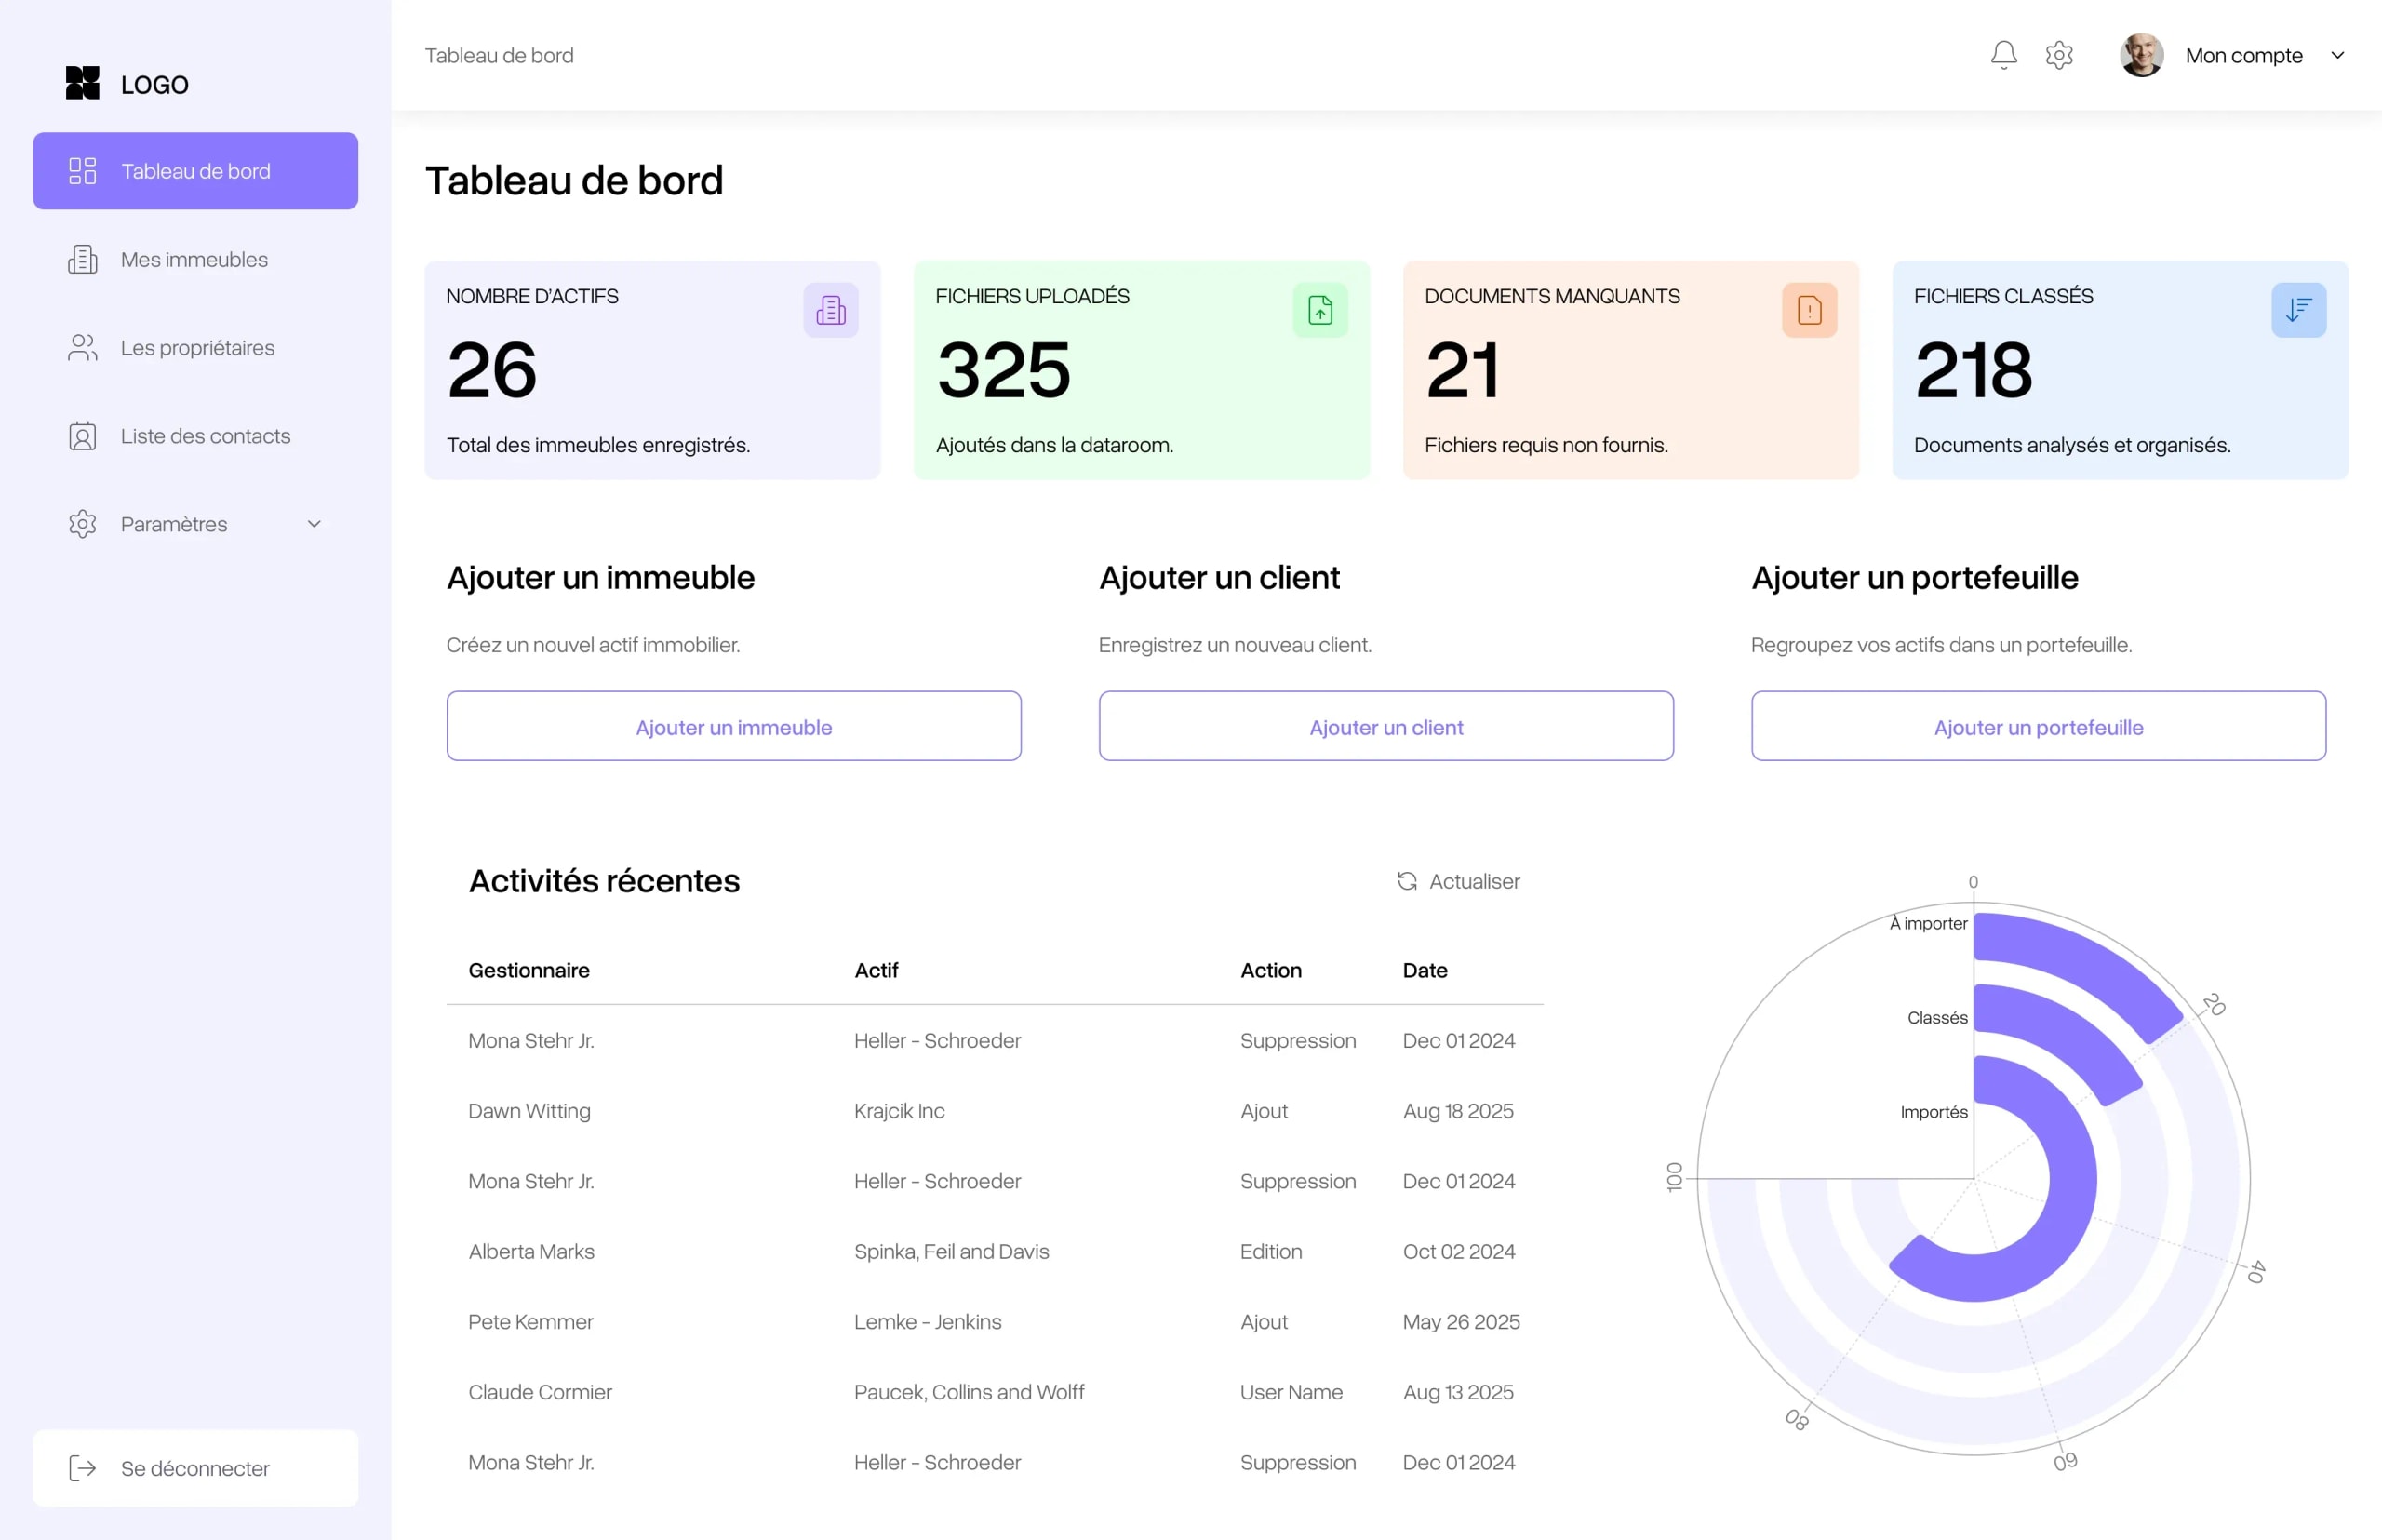
Task: Expand Paramètres submenu chevron
Action: (x=314, y=524)
